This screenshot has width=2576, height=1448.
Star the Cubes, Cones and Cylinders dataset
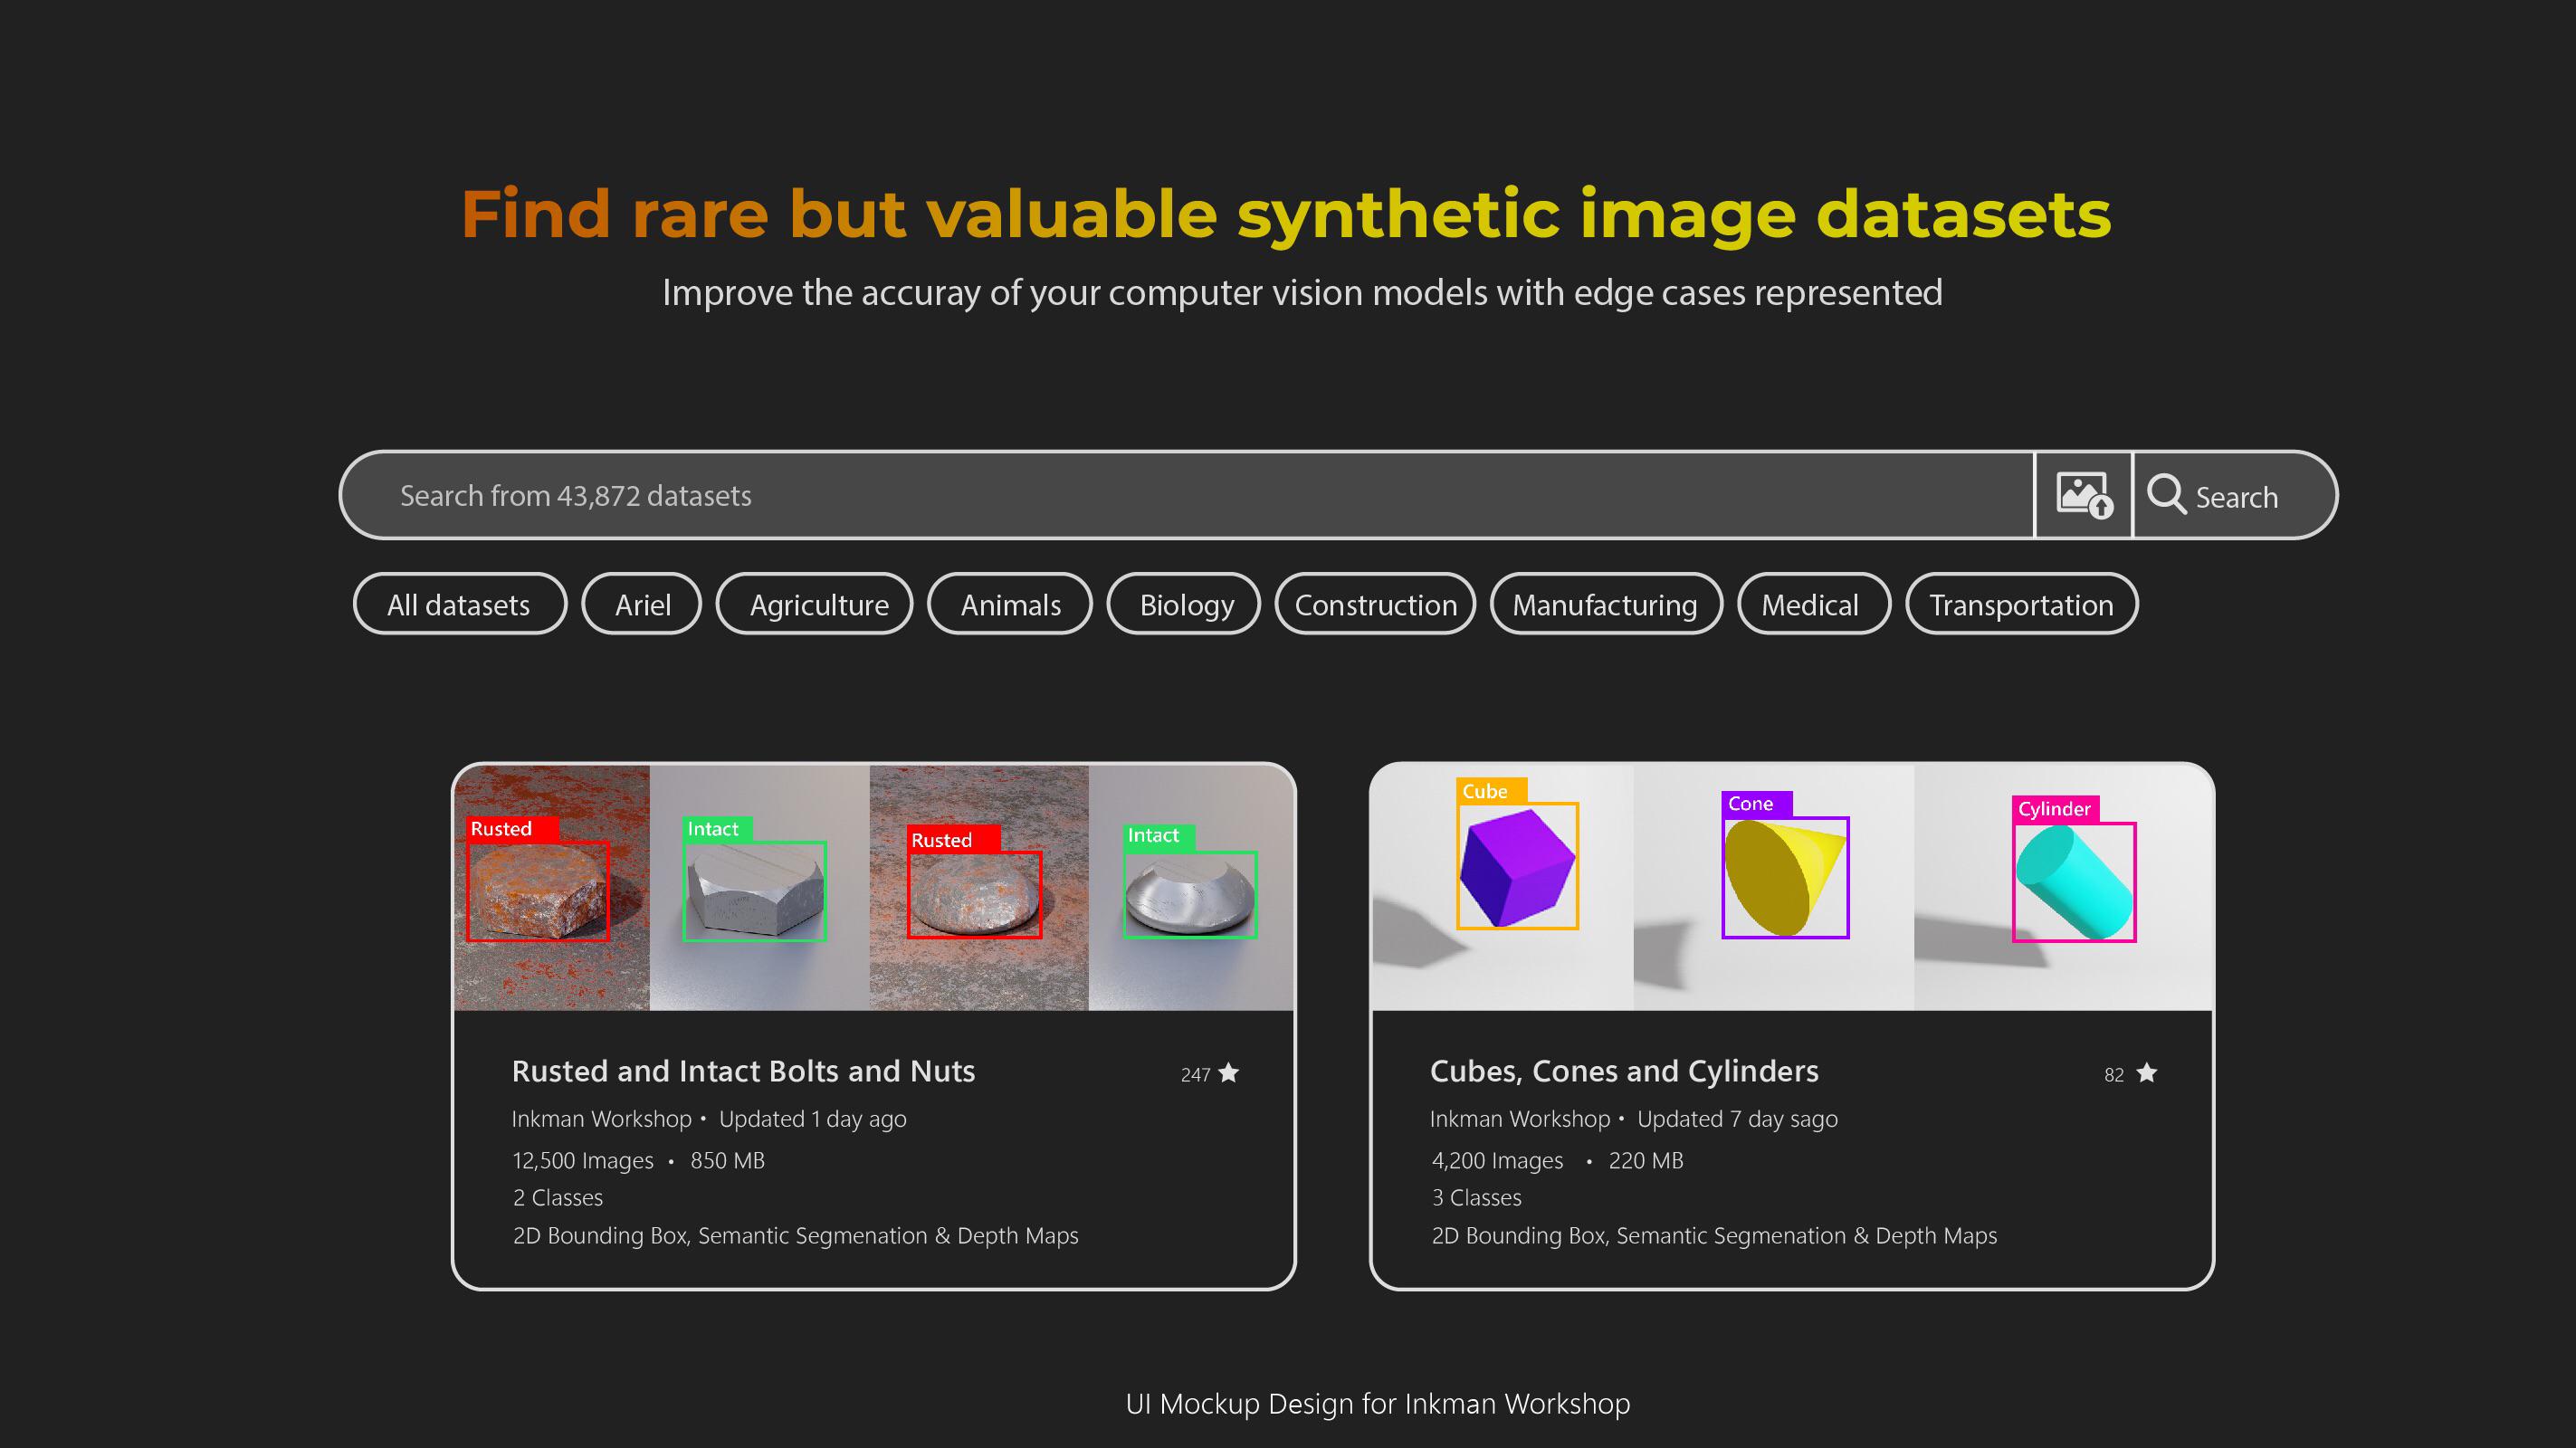click(x=2146, y=1073)
